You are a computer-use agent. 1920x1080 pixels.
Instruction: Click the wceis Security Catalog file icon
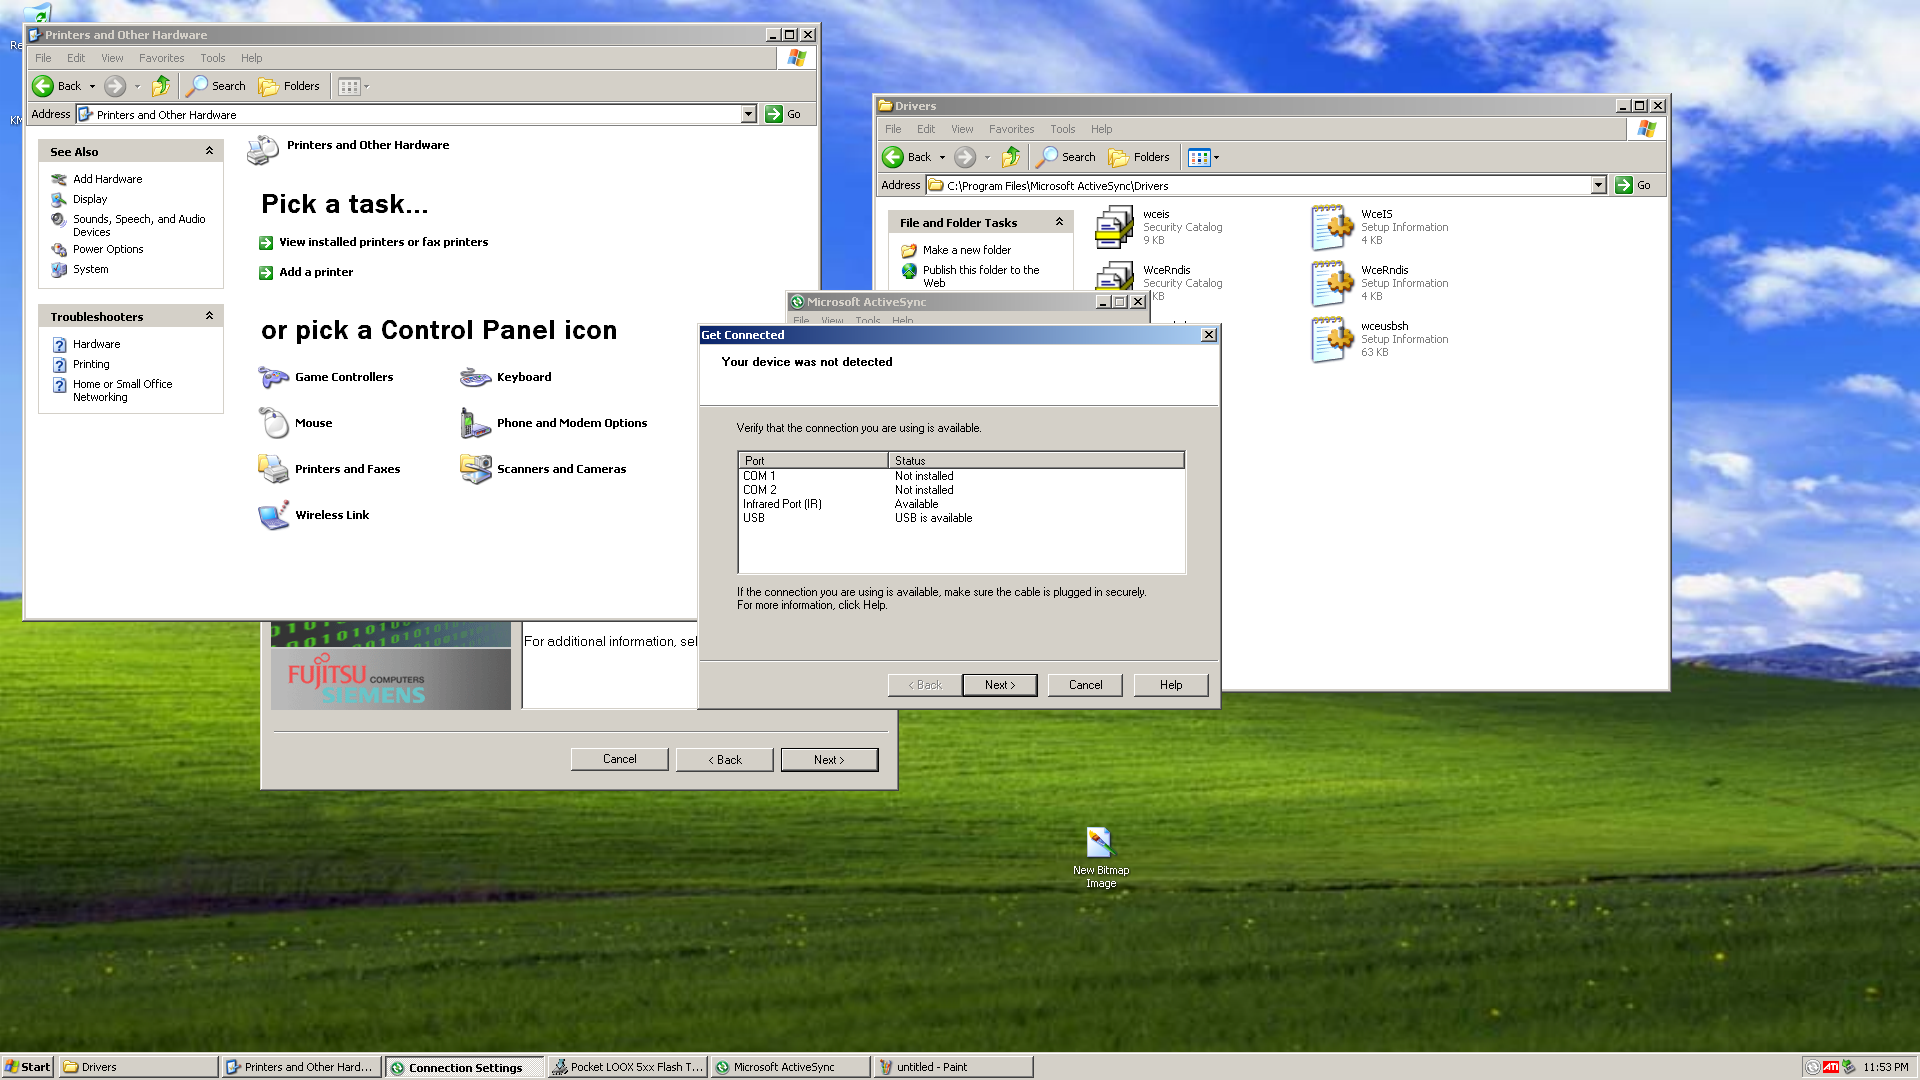pos(1114,227)
